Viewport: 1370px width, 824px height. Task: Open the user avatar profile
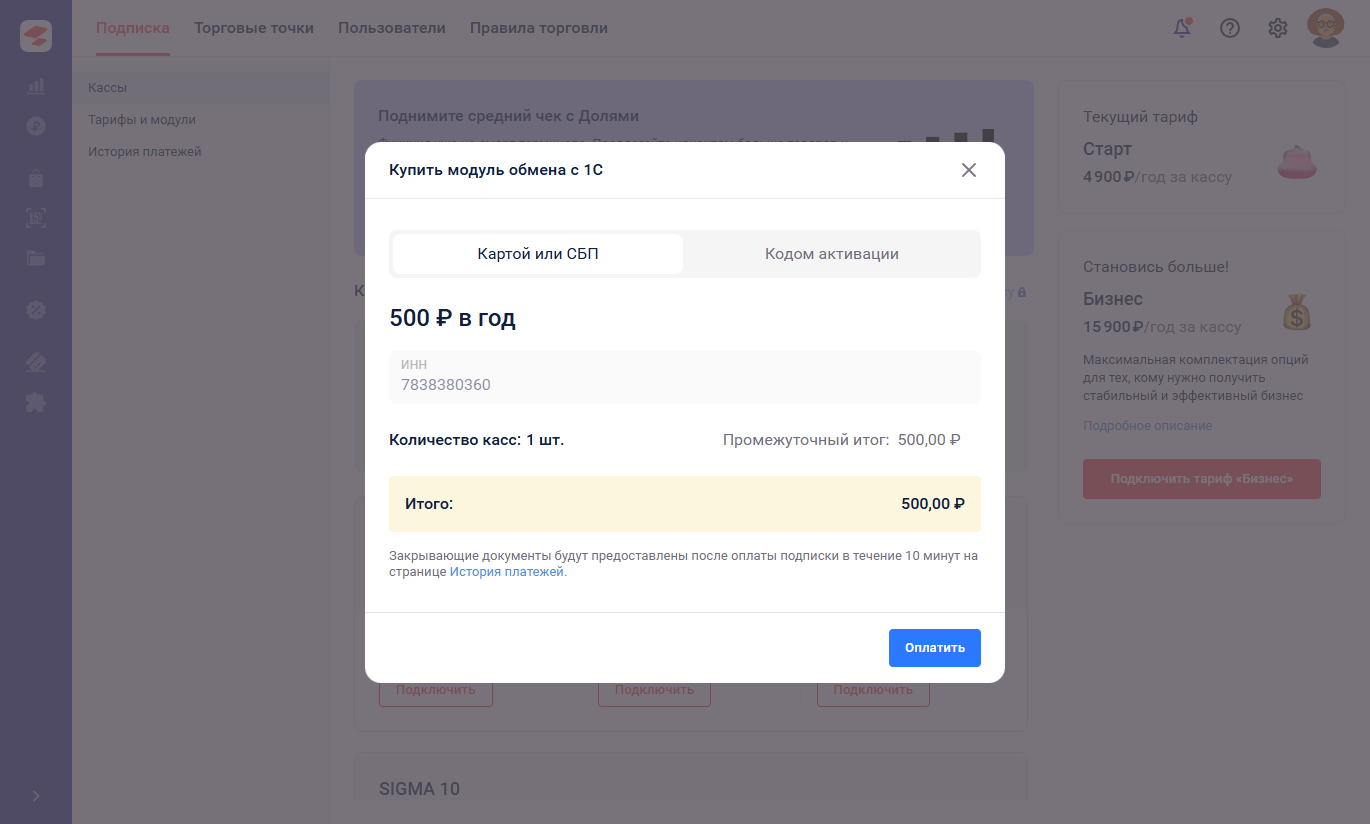(1326, 28)
